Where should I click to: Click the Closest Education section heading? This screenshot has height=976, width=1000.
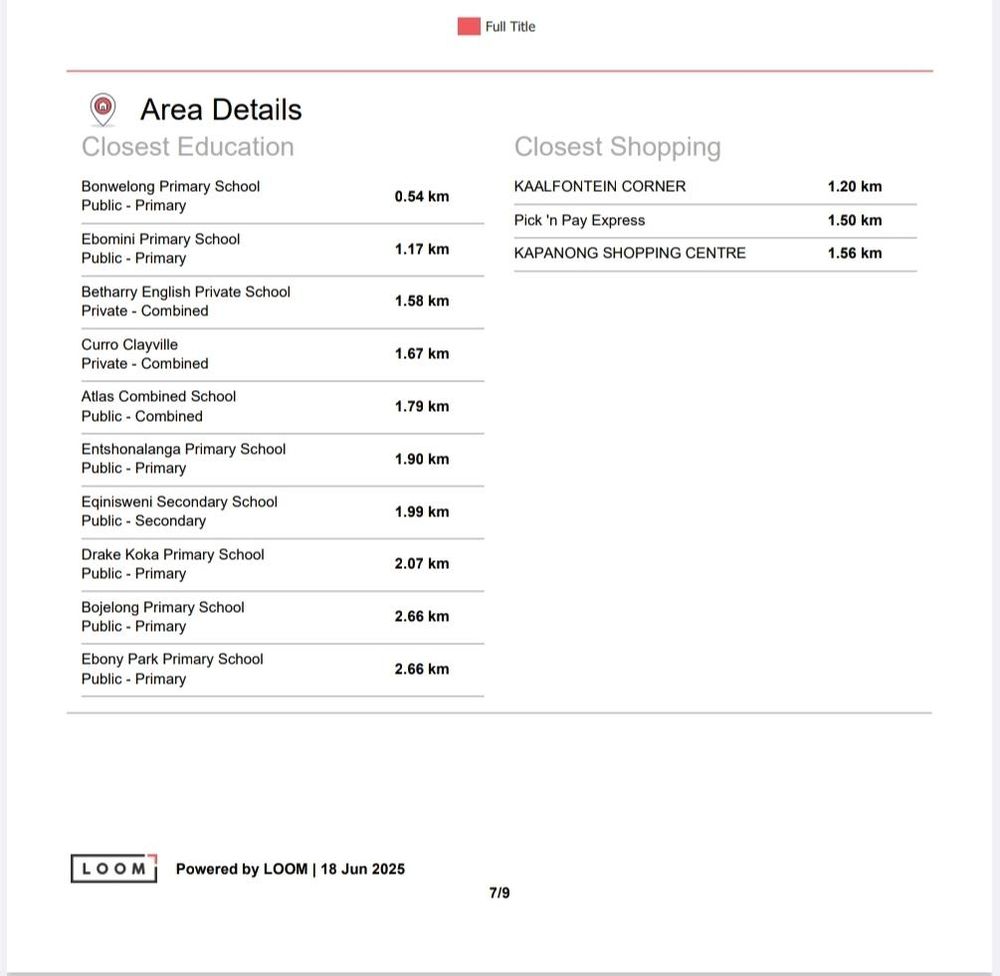(x=187, y=147)
